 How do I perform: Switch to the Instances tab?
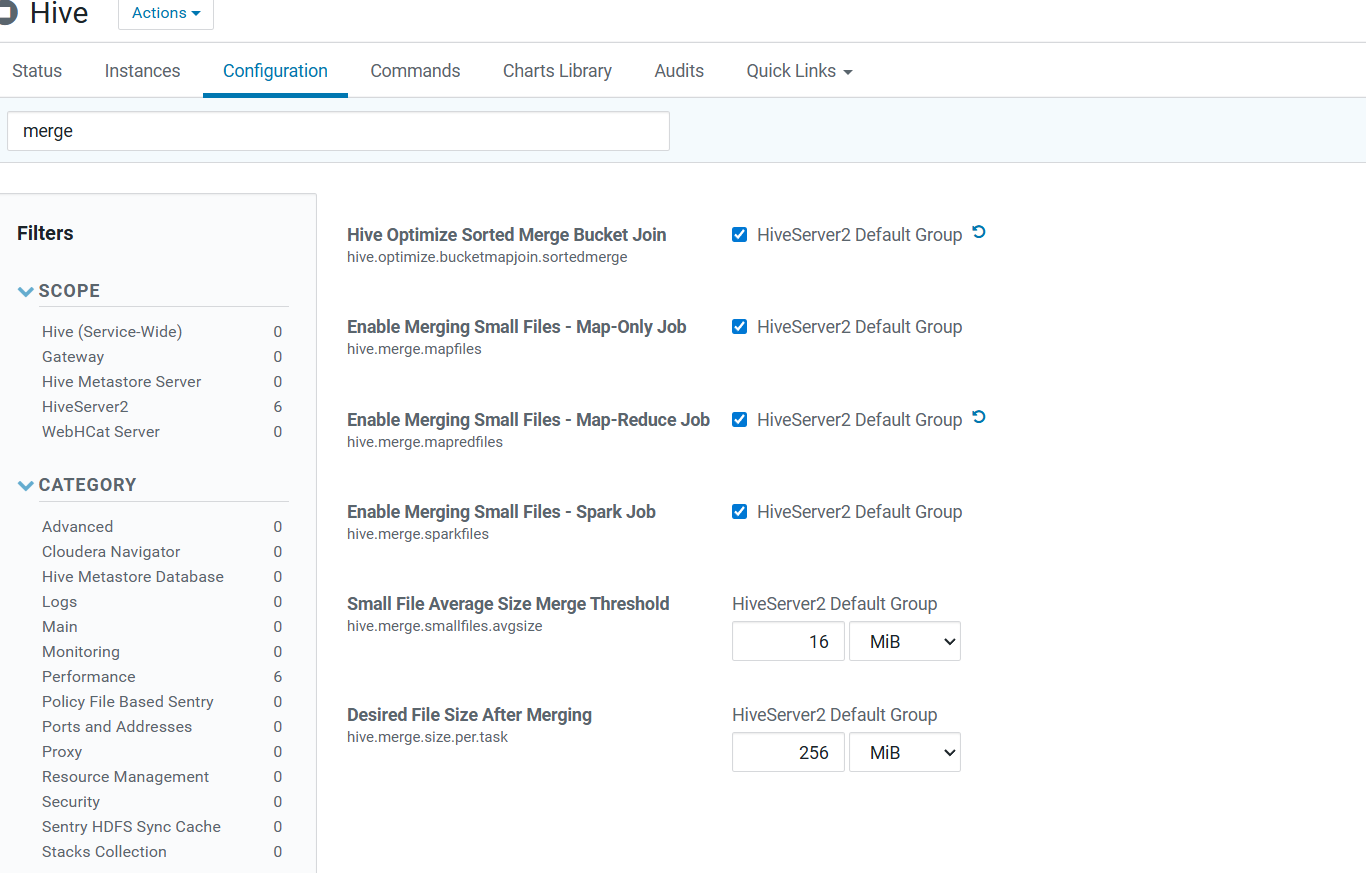pos(142,71)
